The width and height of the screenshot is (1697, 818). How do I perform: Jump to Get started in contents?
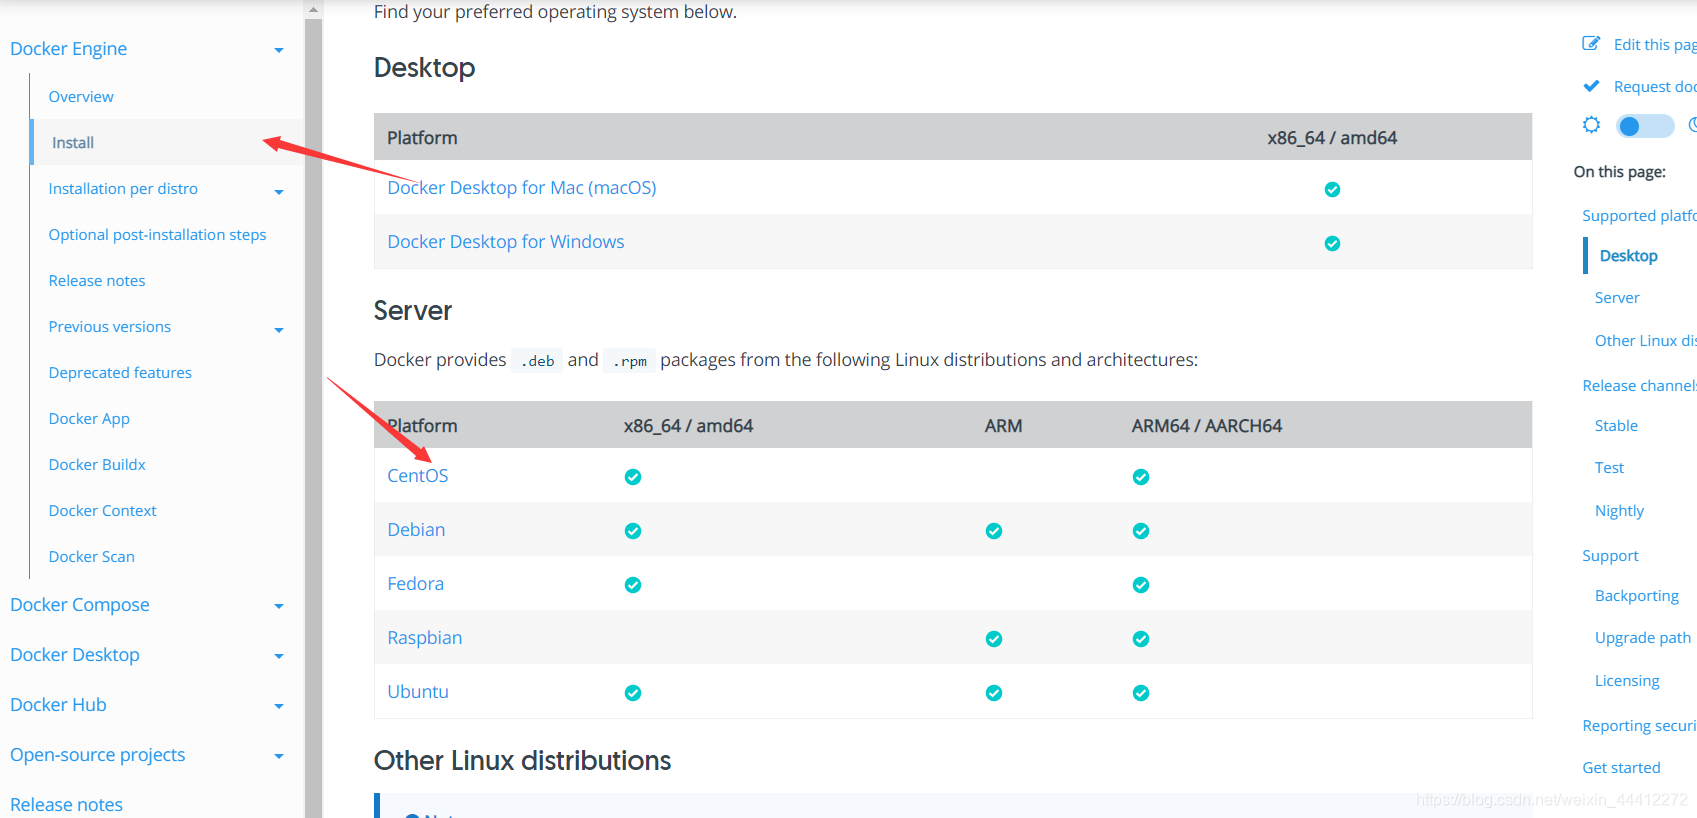point(1621,768)
